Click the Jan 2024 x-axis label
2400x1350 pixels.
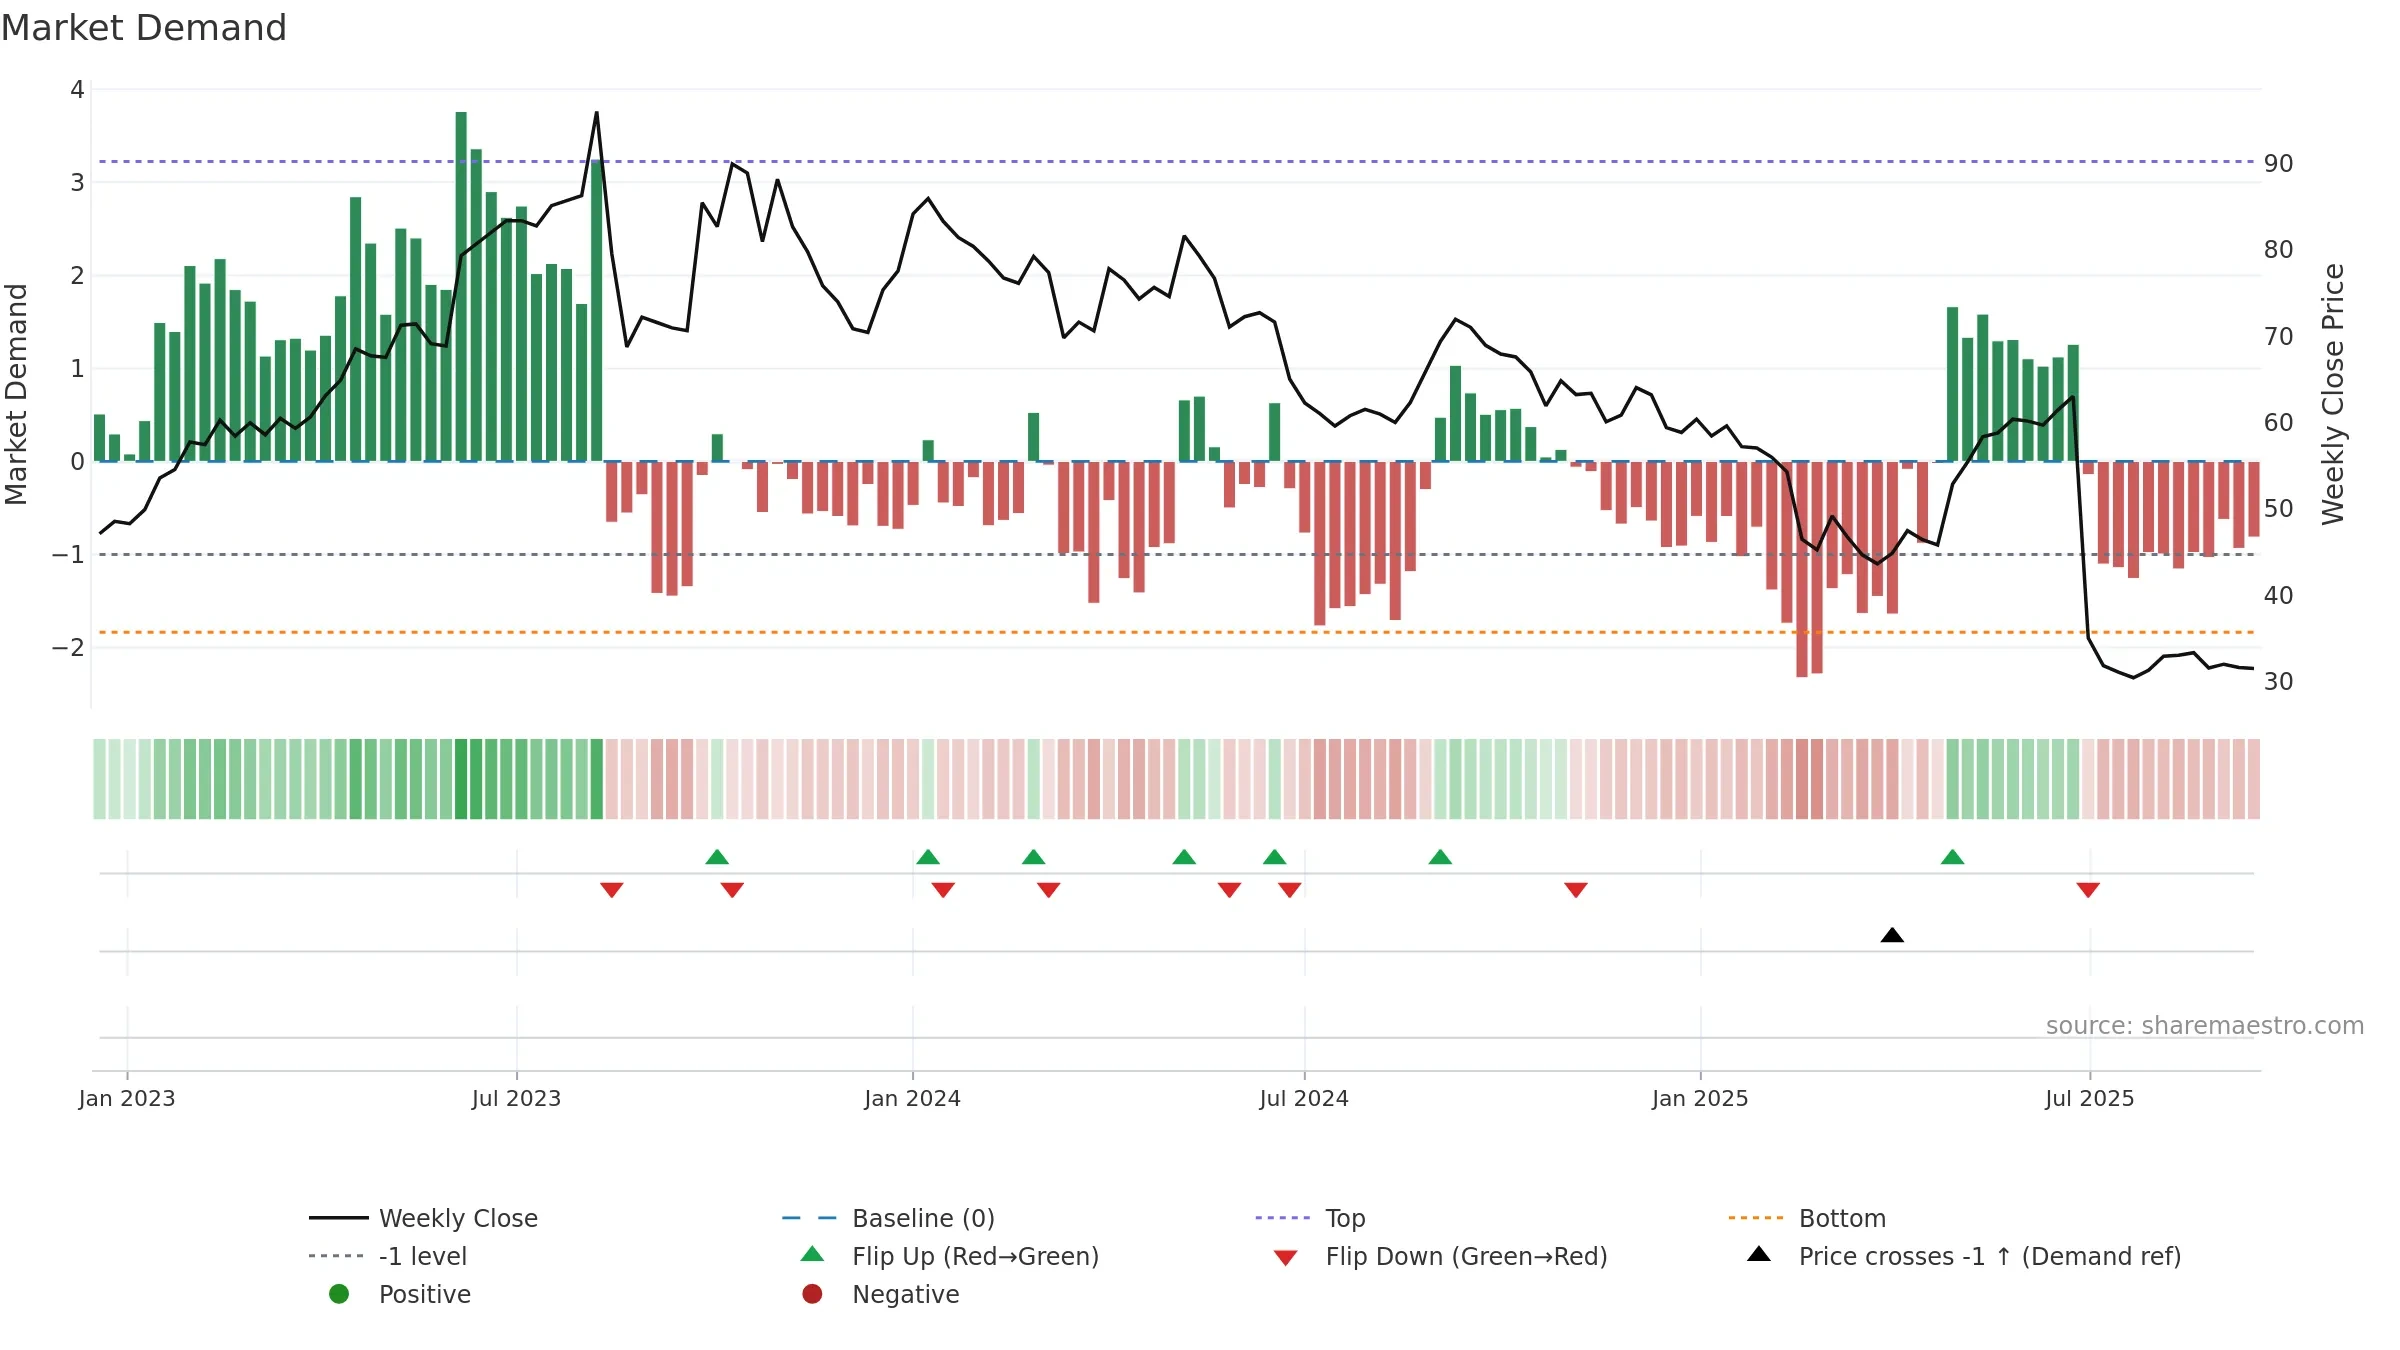click(x=912, y=1098)
